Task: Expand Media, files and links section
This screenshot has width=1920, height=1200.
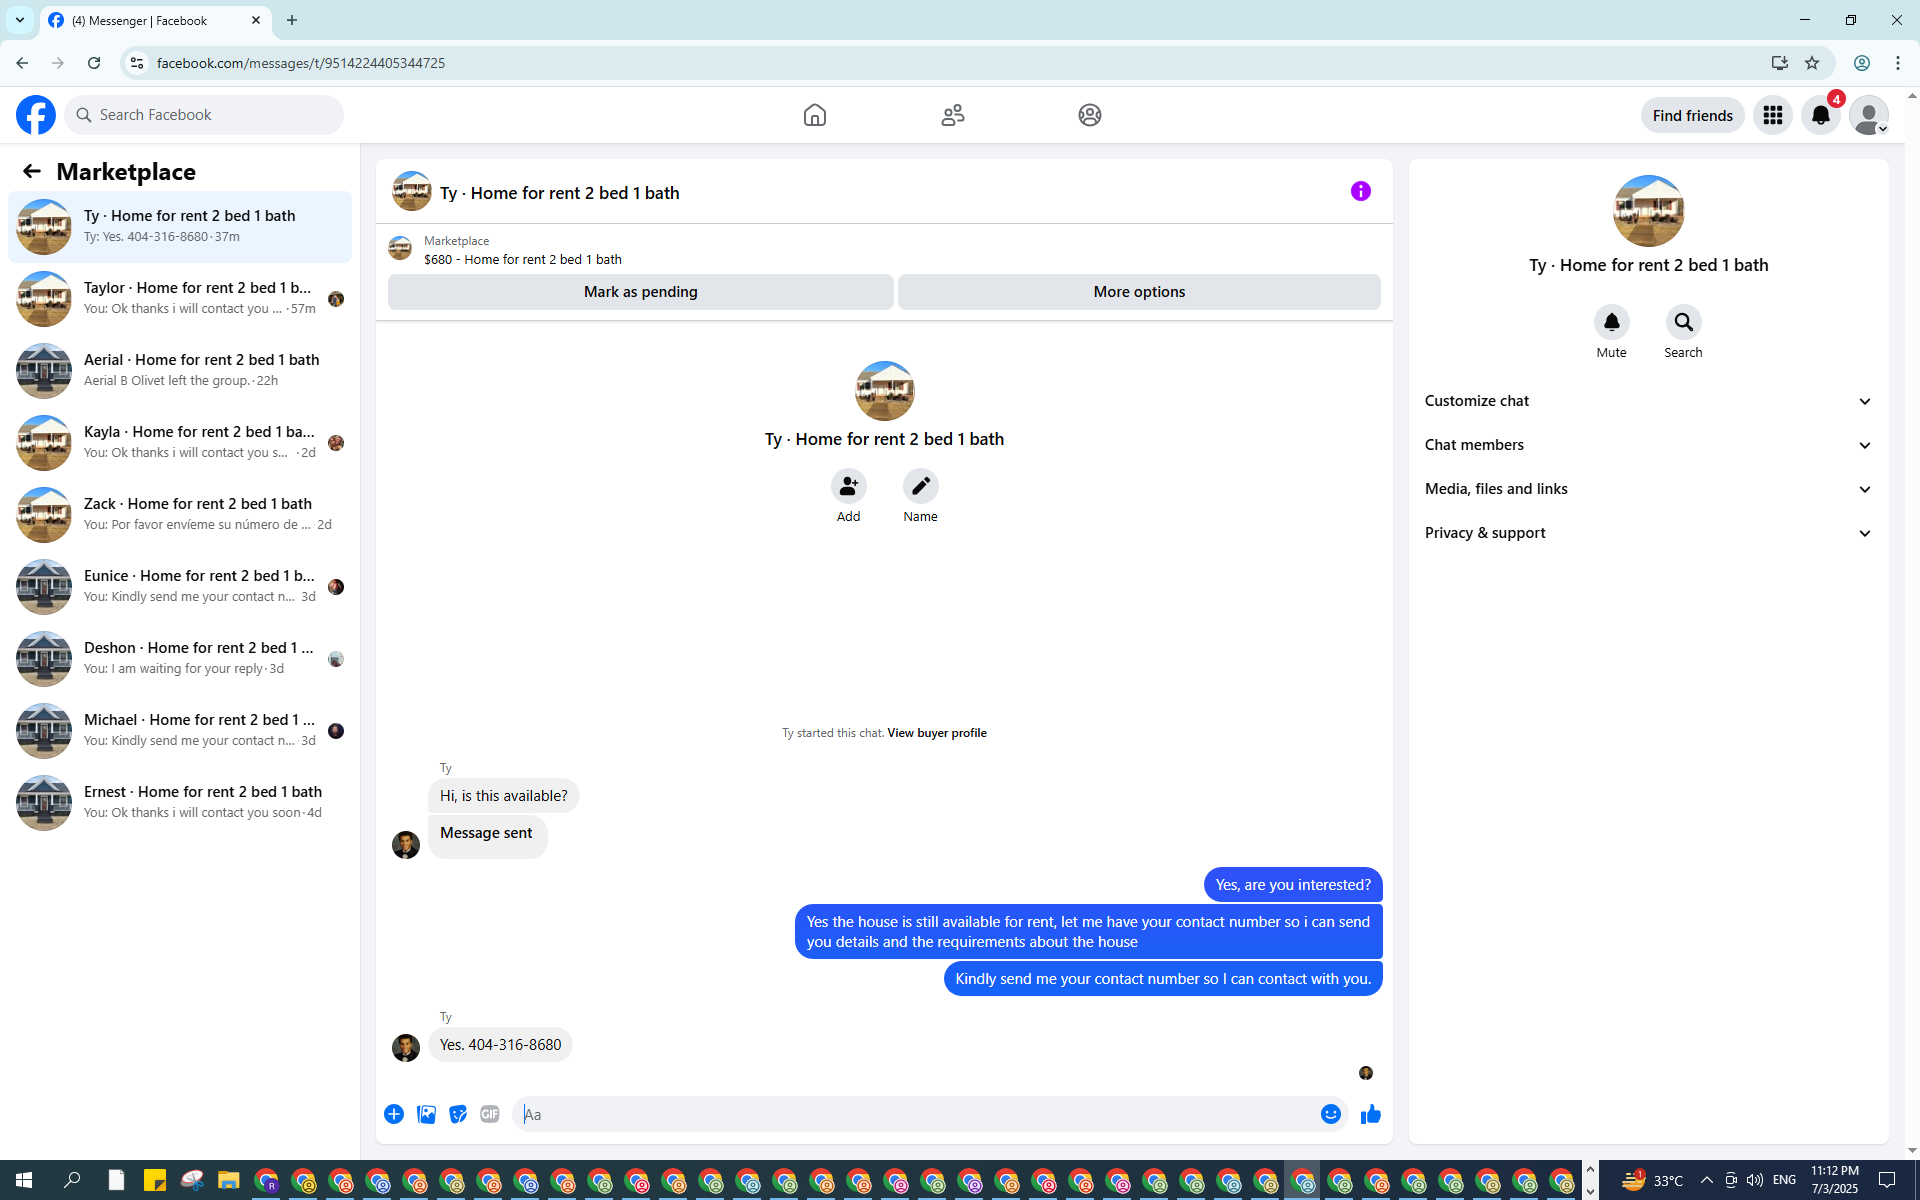Action: click(x=1647, y=489)
